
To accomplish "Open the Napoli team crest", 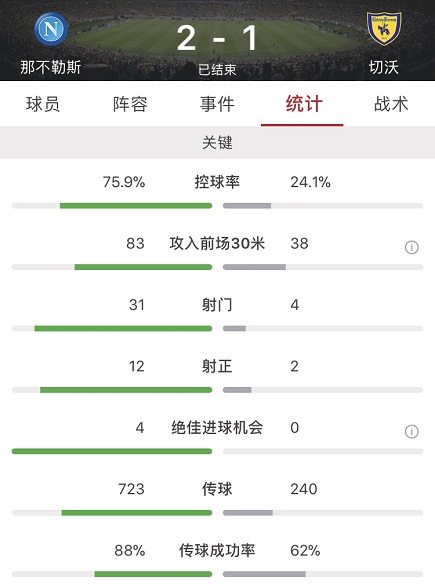I will tap(51, 29).
